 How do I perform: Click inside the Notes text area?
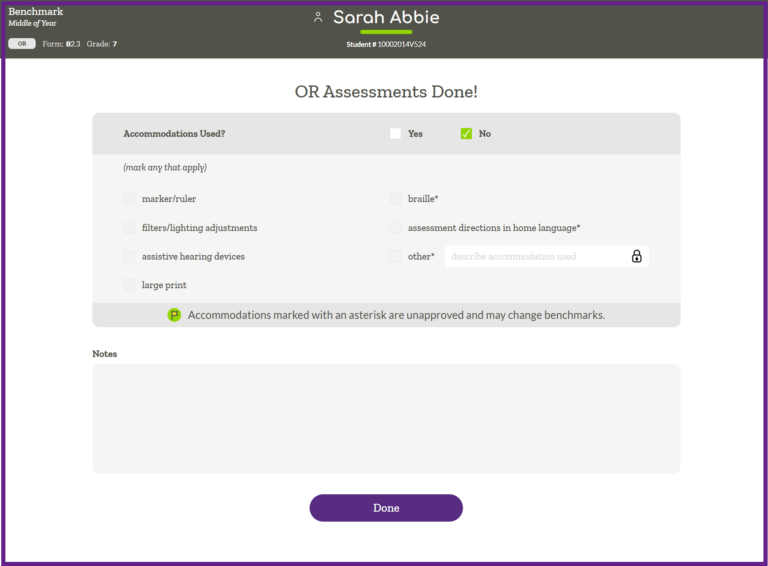(x=386, y=418)
